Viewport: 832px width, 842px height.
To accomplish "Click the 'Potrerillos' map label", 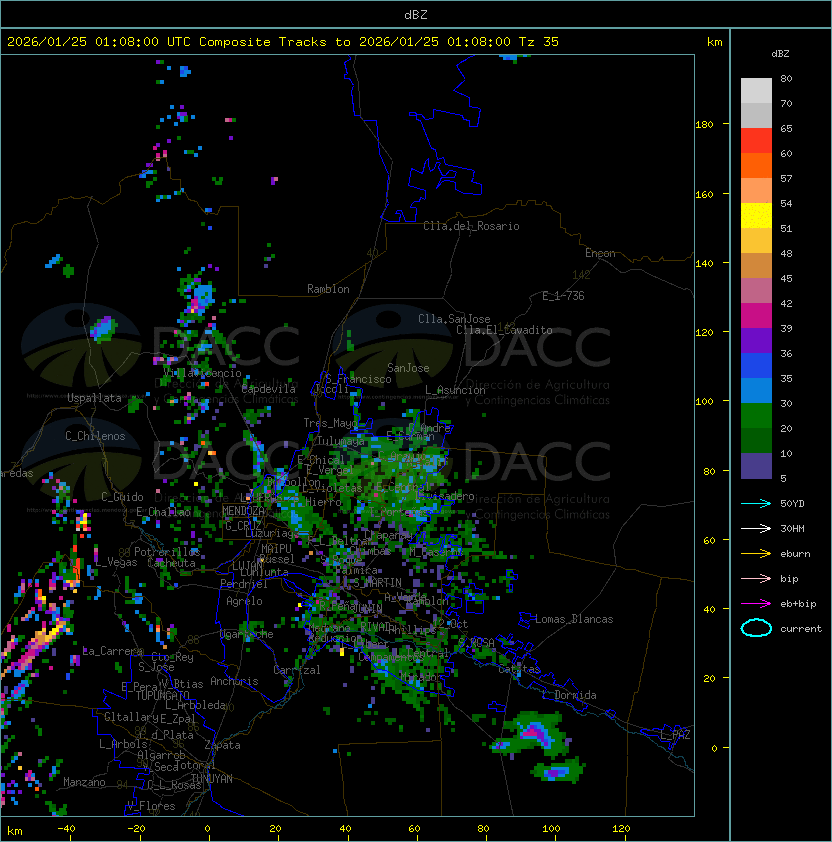I will point(167,551).
